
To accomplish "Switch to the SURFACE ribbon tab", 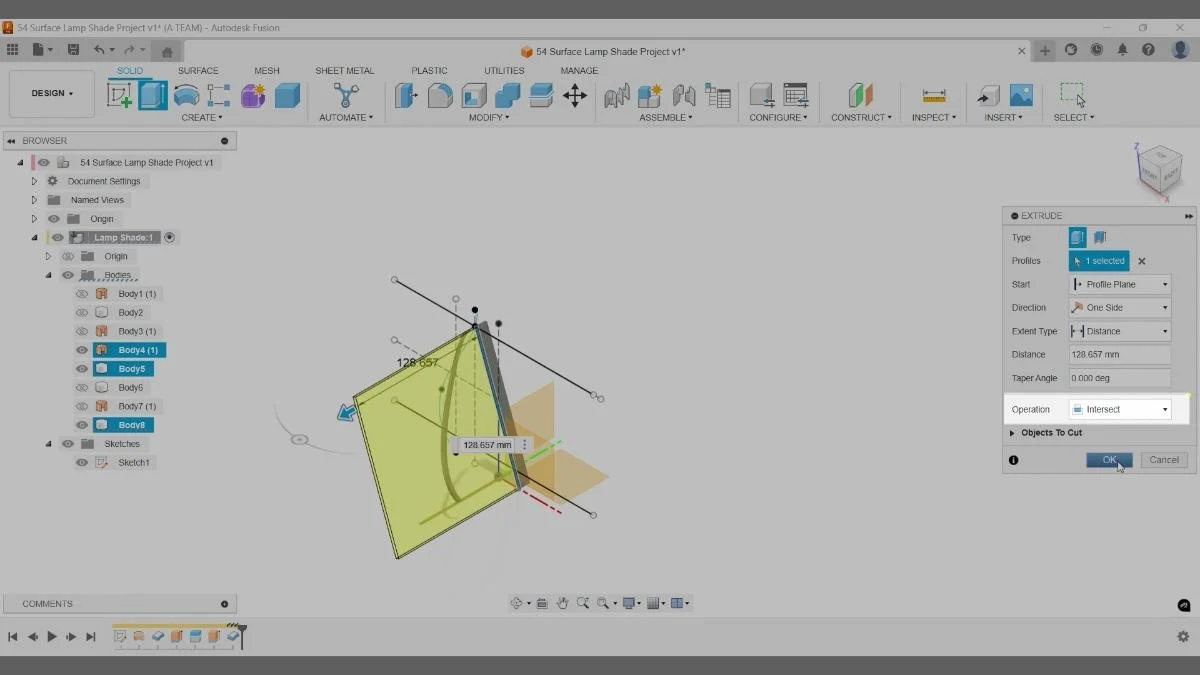I will (198, 70).
